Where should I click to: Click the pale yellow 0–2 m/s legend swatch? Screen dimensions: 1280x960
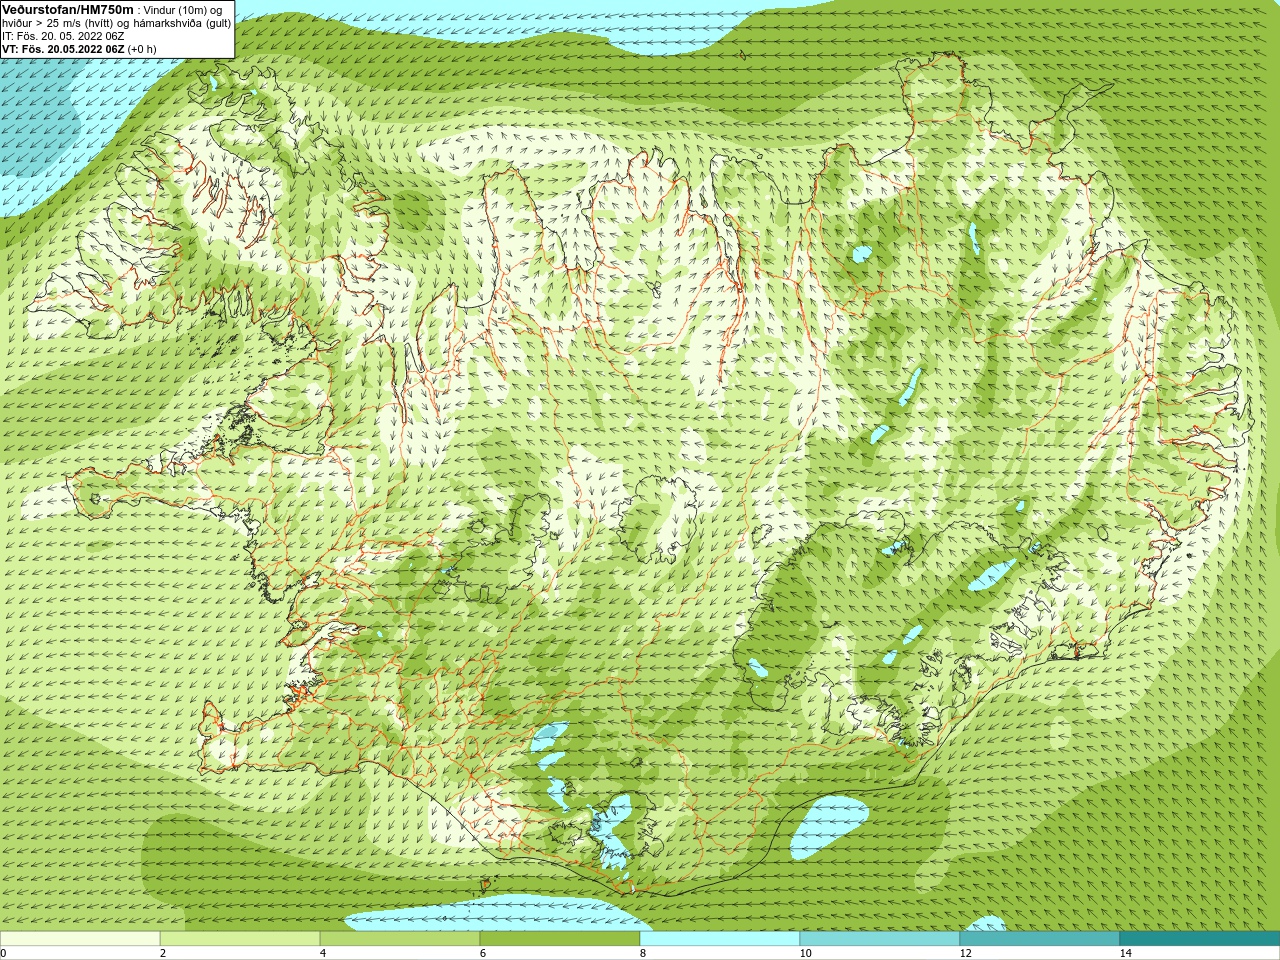coord(80,939)
